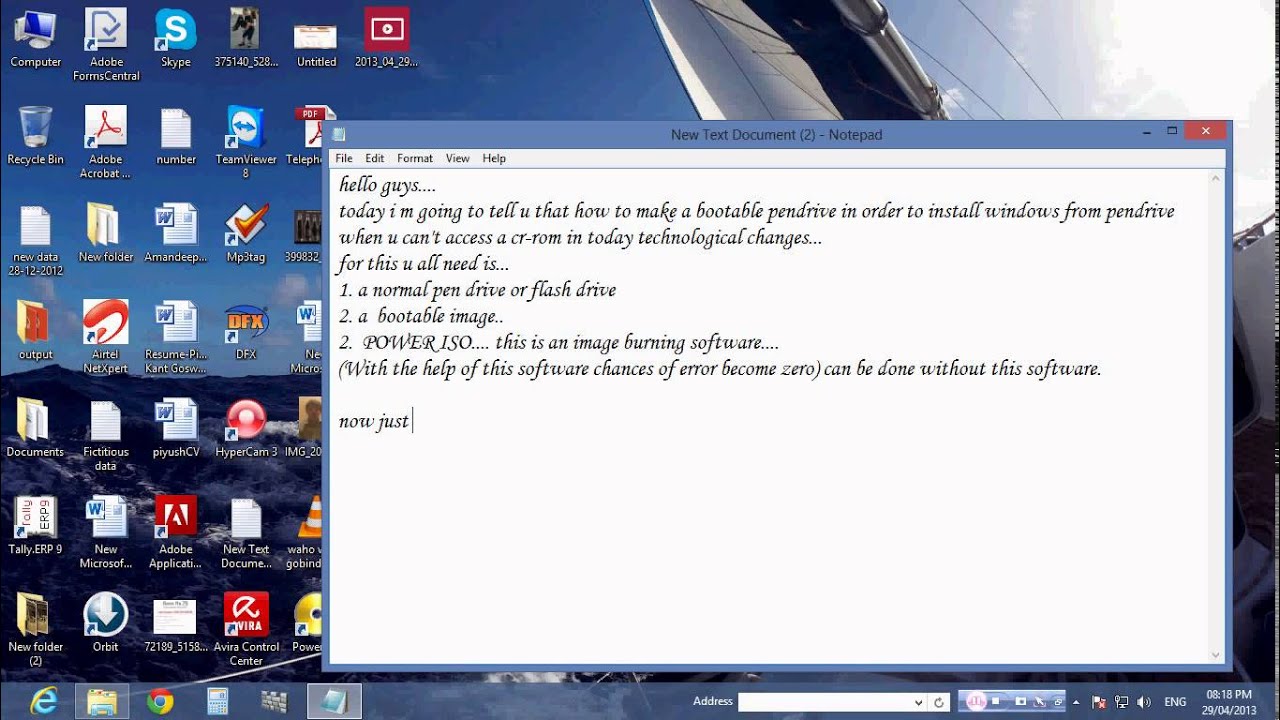Open the Edit menu in Notepad
The height and width of the screenshot is (720, 1280).
tap(375, 158)
